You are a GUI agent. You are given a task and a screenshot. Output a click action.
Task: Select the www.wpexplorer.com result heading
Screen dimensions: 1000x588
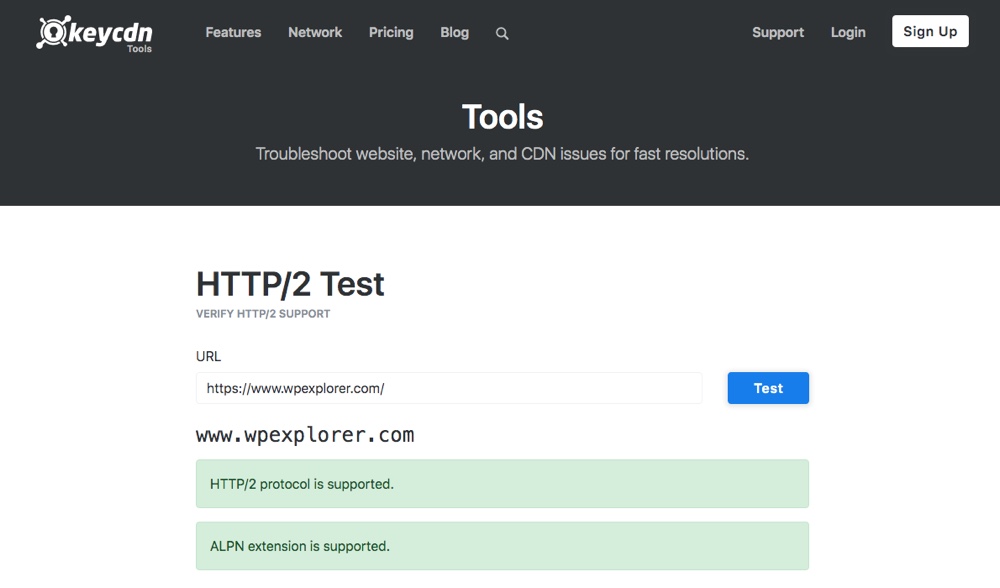[x=305, y=435]
